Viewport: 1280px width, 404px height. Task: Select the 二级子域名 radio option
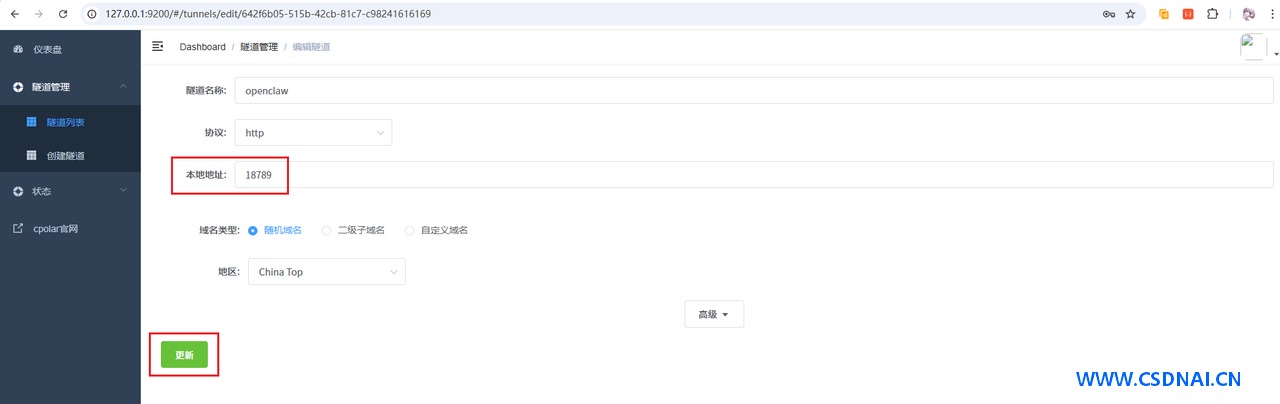pyautogui.click(x=353, y=230)
